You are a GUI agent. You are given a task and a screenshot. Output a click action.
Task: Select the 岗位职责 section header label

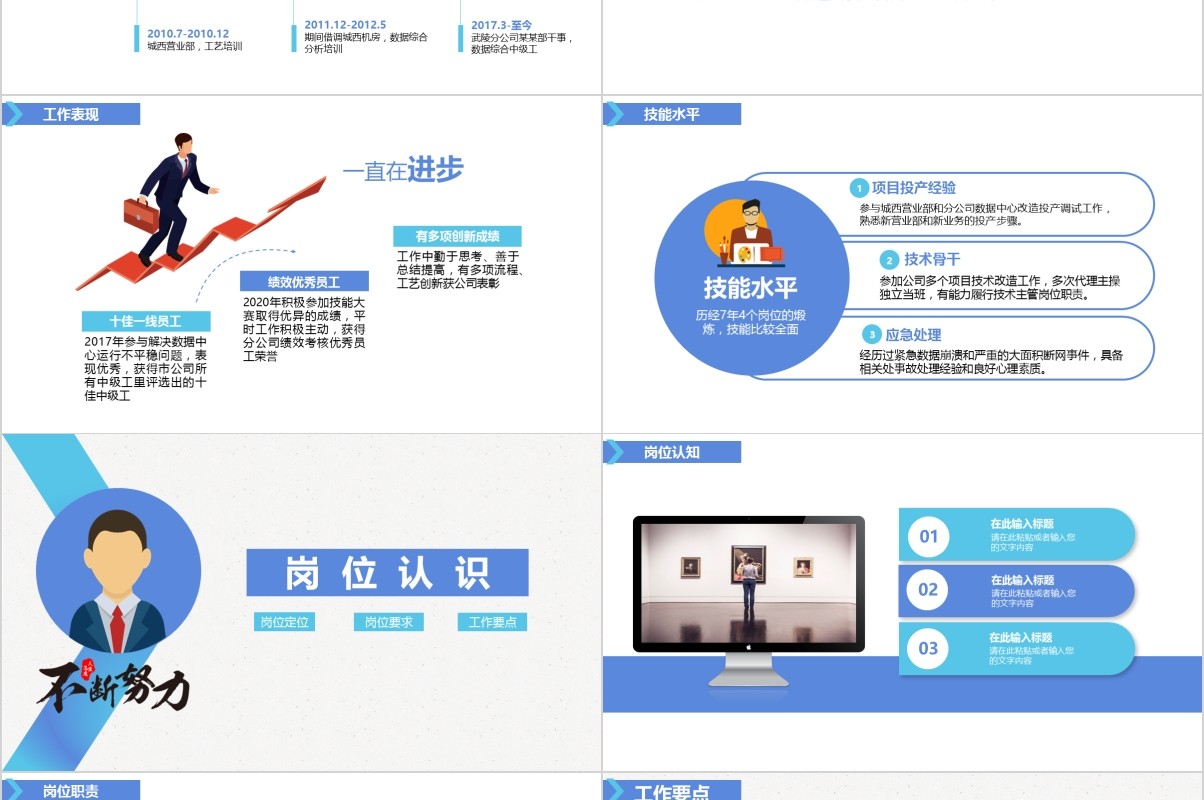(71, 790)
